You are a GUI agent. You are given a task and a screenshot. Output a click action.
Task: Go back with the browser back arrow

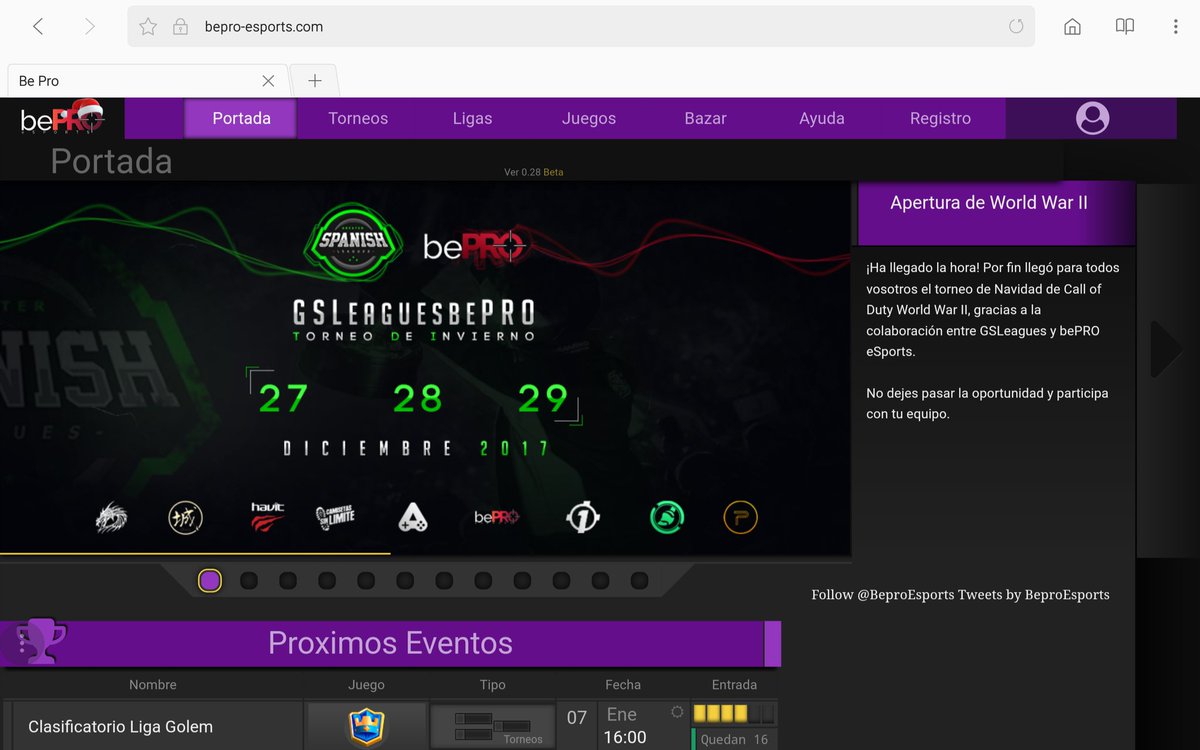(x=38, y=27)
